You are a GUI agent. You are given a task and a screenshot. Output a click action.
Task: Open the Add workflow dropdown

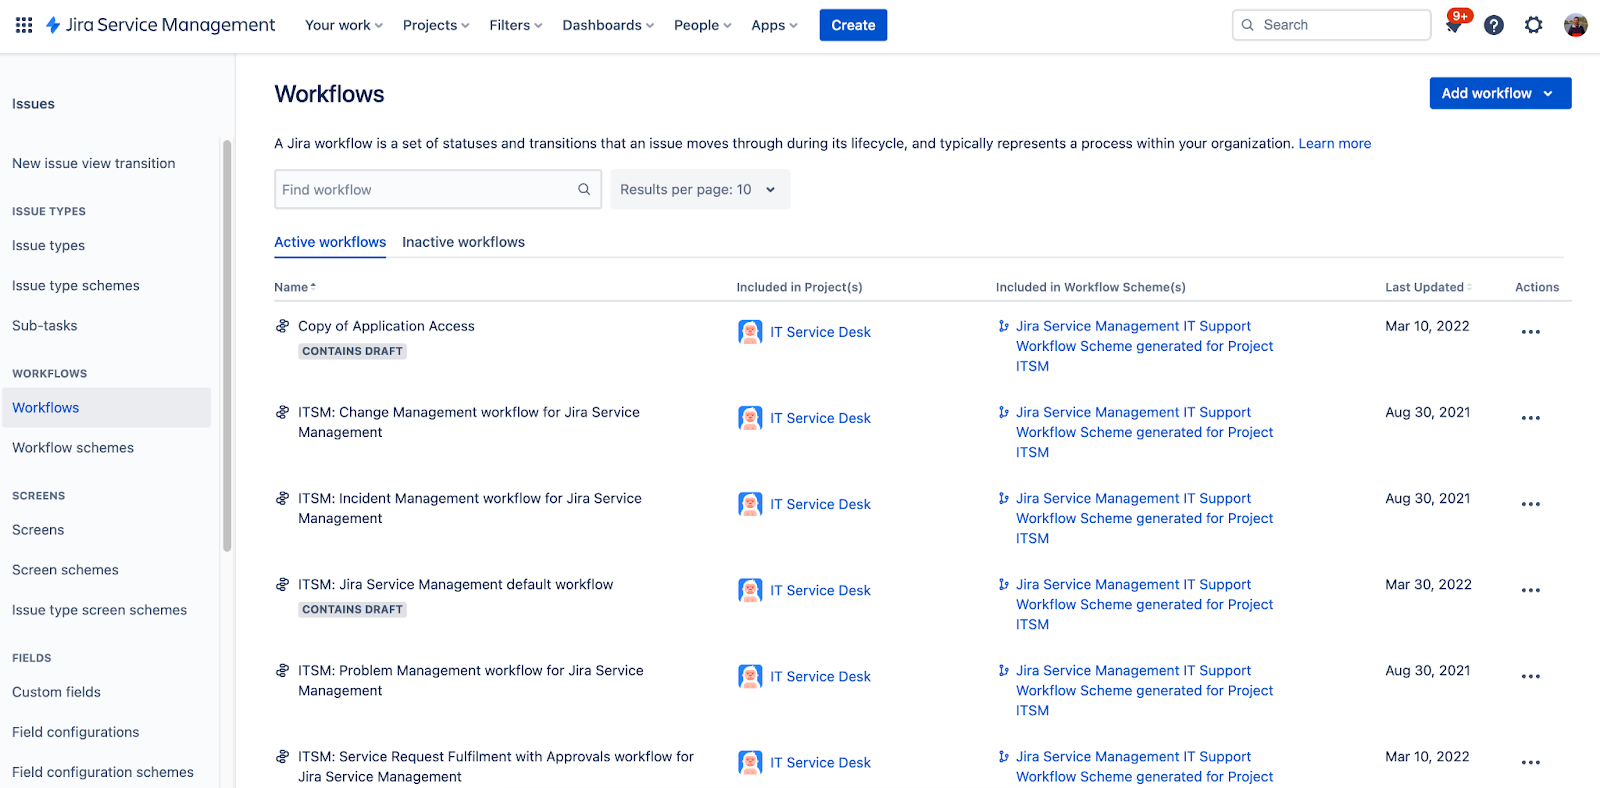tap(1500, 93)
